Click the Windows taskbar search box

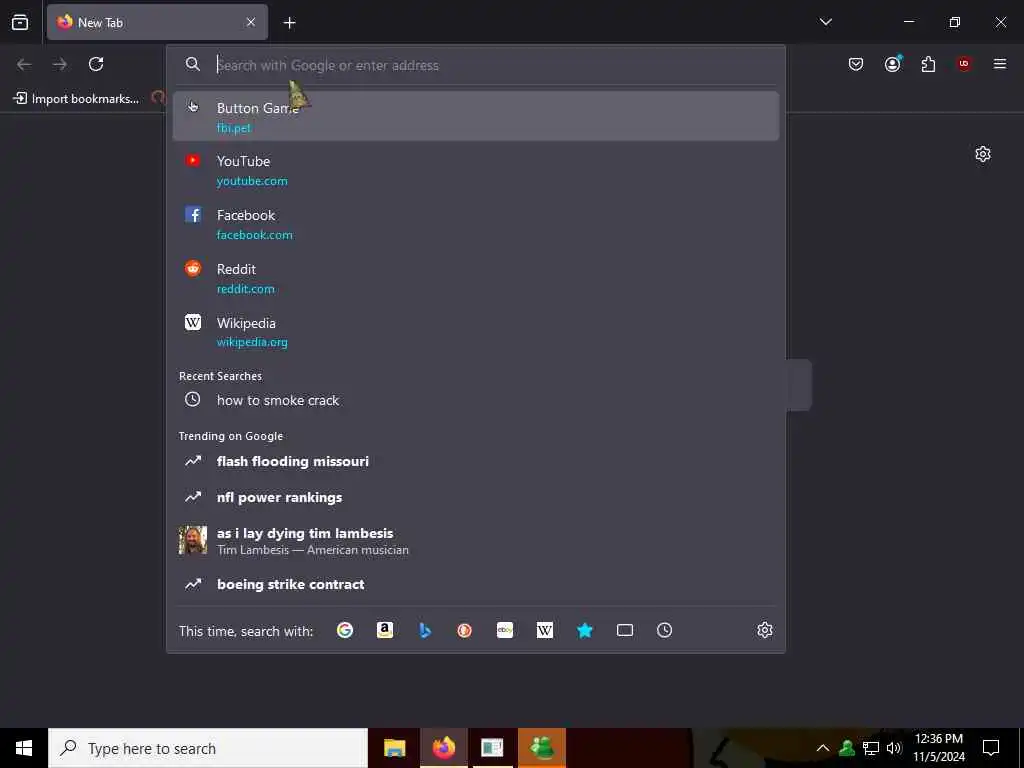click(x=208, y=748)
